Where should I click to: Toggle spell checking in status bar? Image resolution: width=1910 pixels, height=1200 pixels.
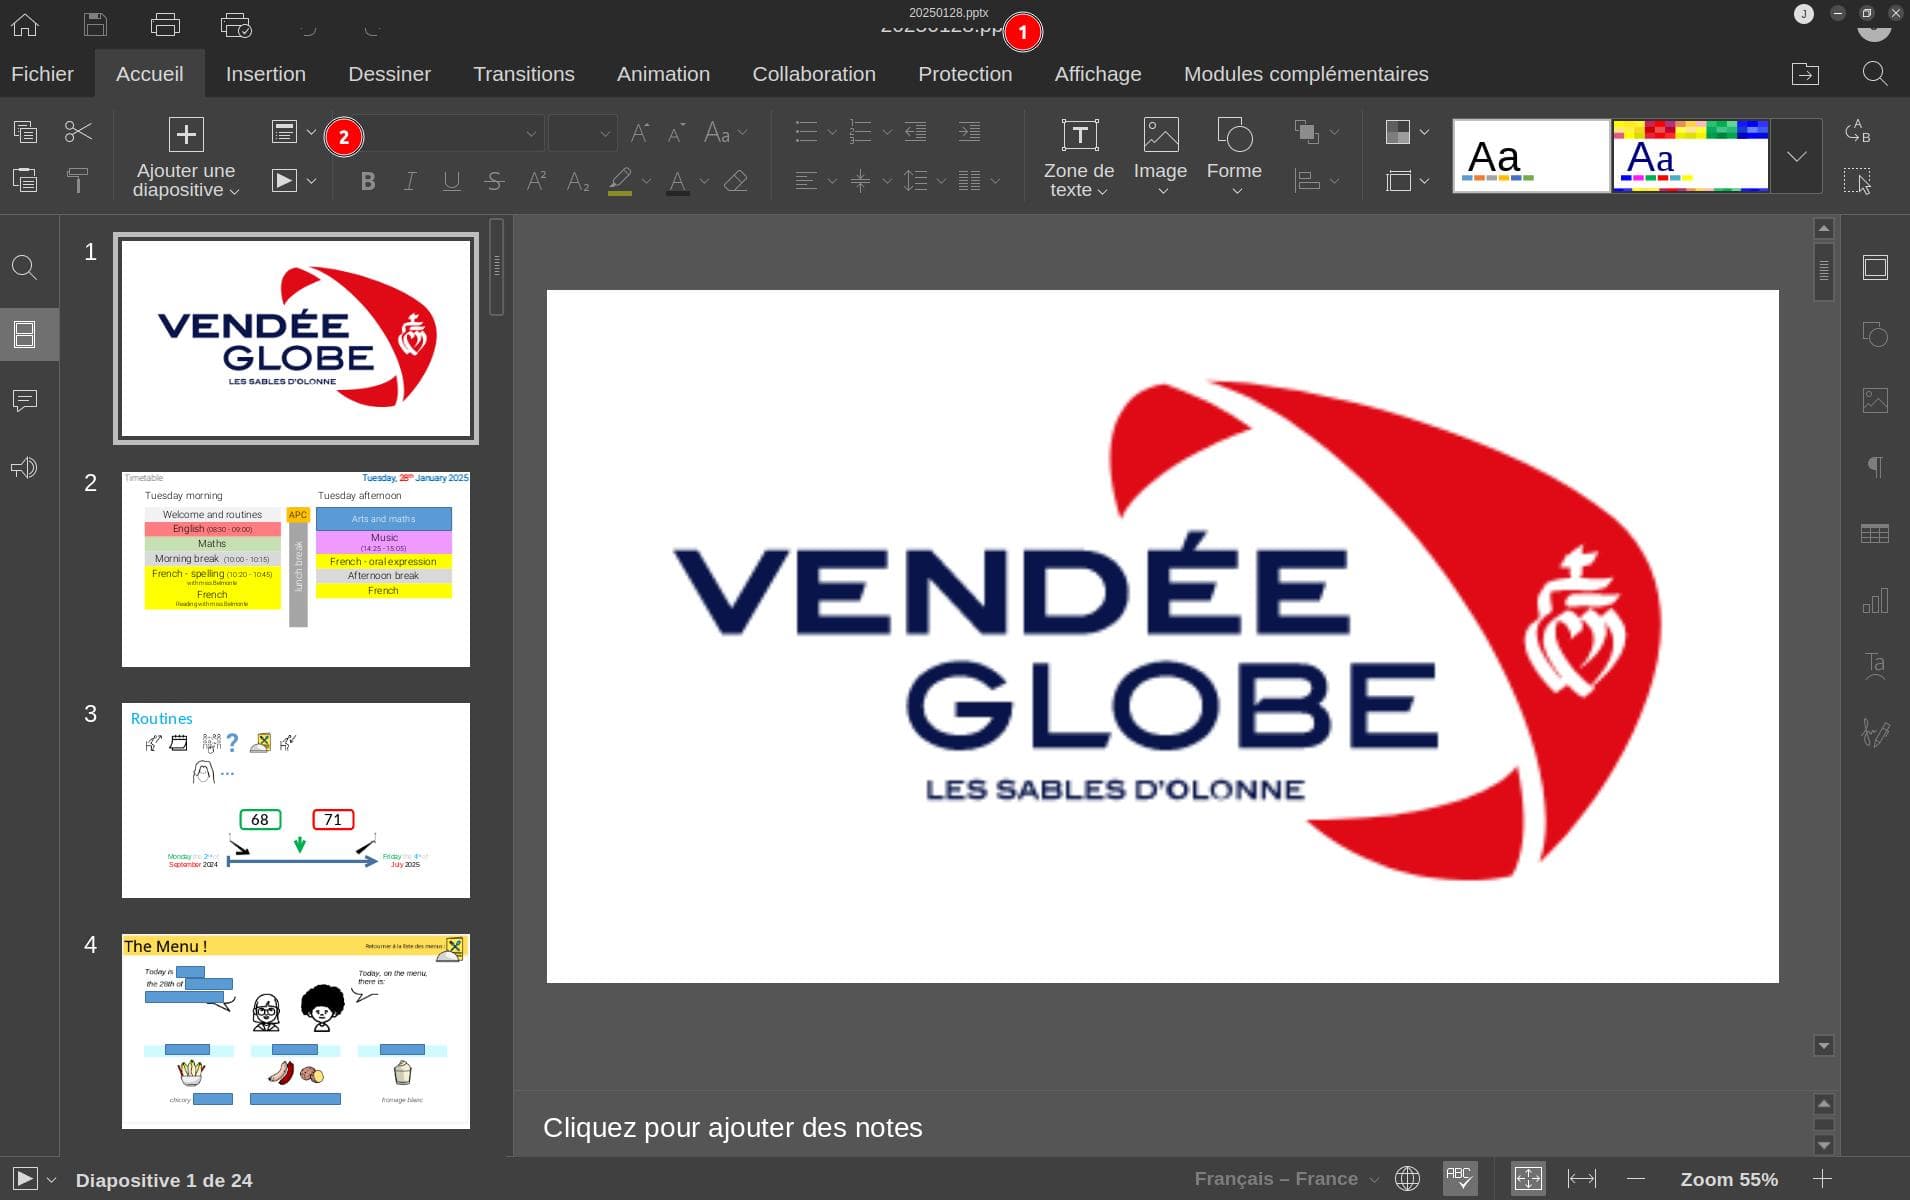point(1460,1178)
